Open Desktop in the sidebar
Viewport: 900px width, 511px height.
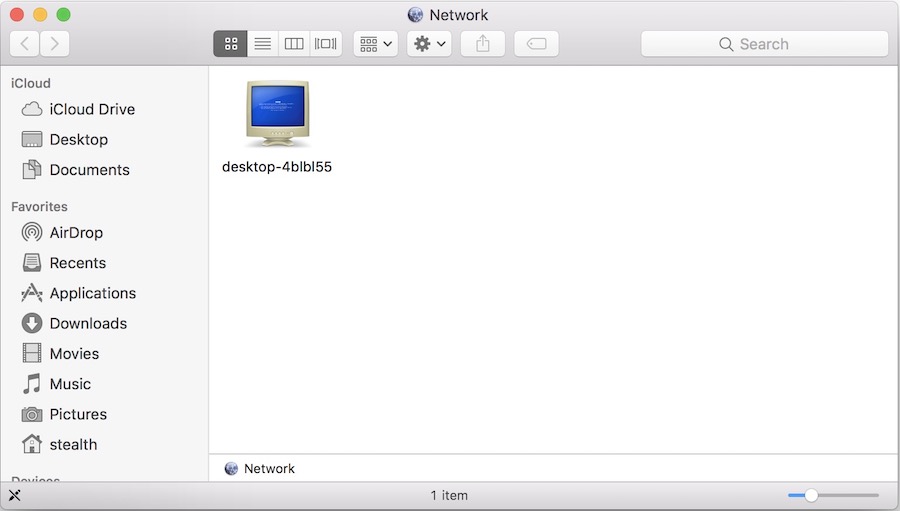(x=78, y=140)
